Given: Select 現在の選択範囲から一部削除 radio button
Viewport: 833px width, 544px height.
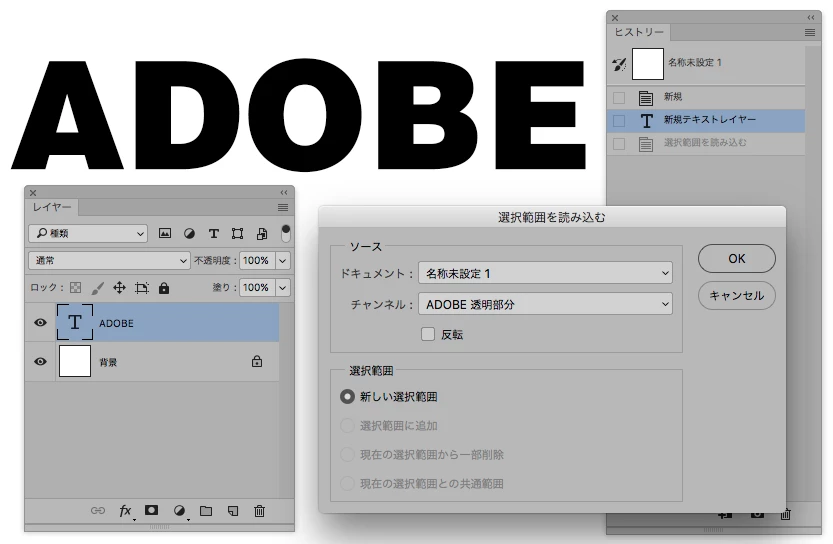Looking at the screenshot, I should tap(347, 454).
